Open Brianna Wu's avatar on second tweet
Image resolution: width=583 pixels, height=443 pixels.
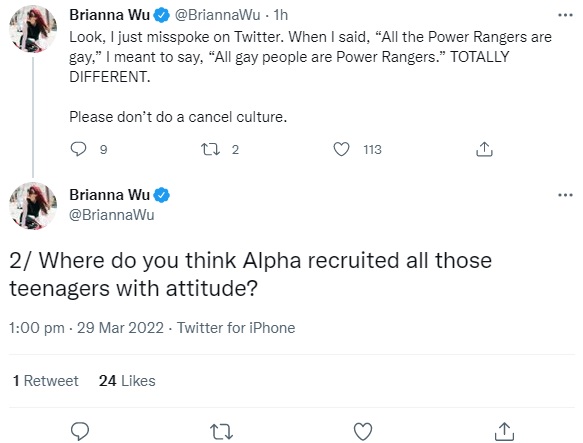point(33,206)
